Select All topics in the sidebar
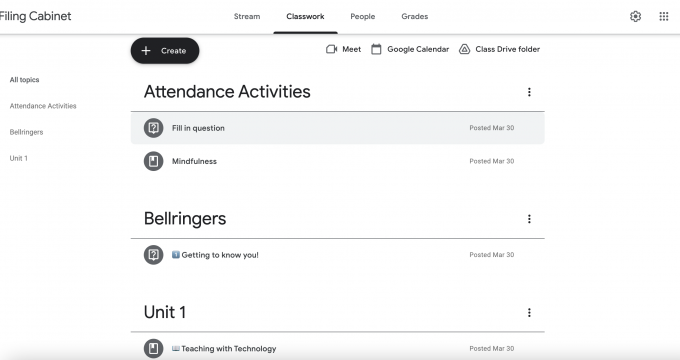 pos(24,80)
